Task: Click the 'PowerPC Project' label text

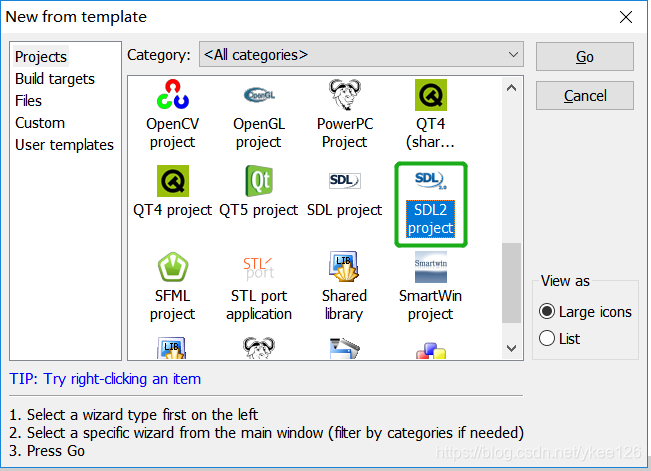Action: (345, 133)
